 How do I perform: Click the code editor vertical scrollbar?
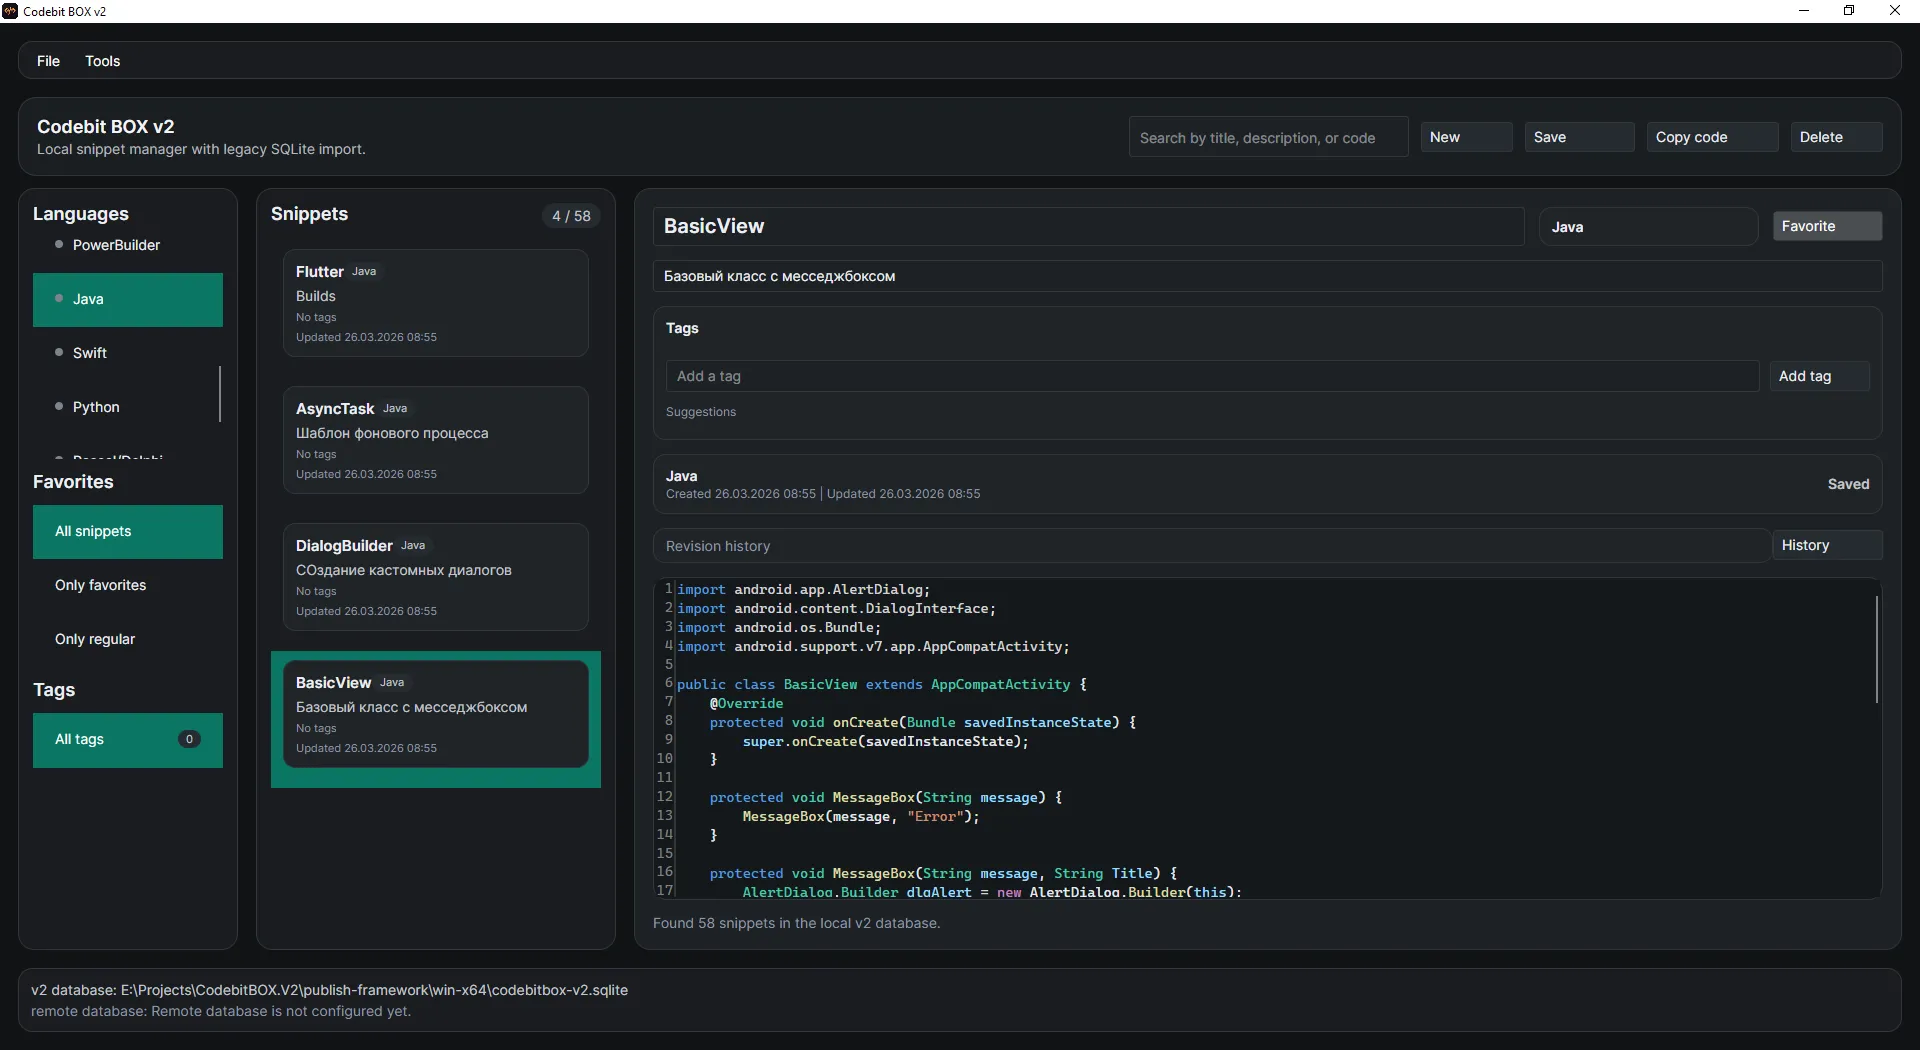pyautogui.click(x=1876, y=650)
